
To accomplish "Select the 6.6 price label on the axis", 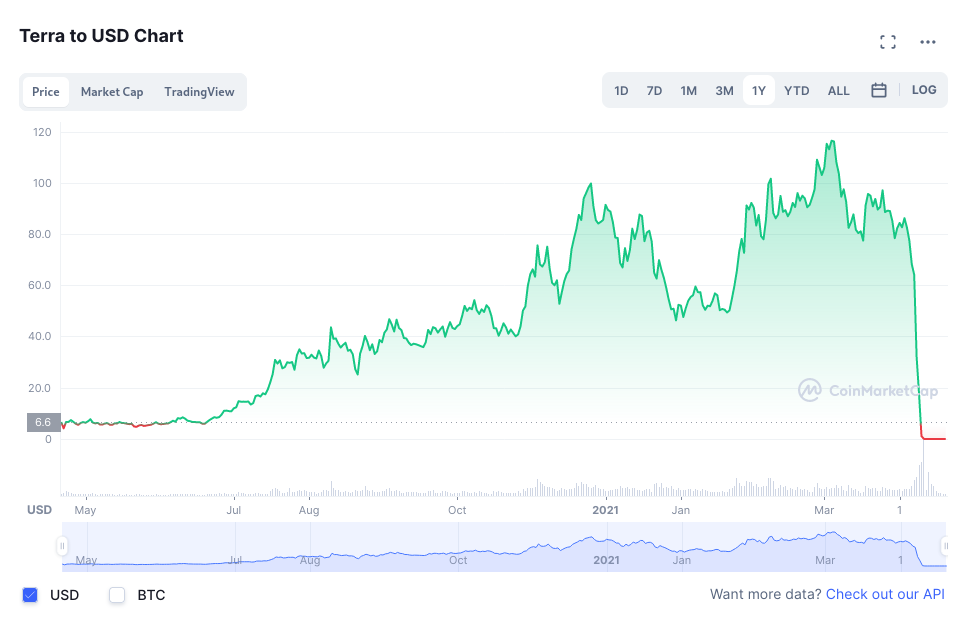I will (x=43, y=422).
